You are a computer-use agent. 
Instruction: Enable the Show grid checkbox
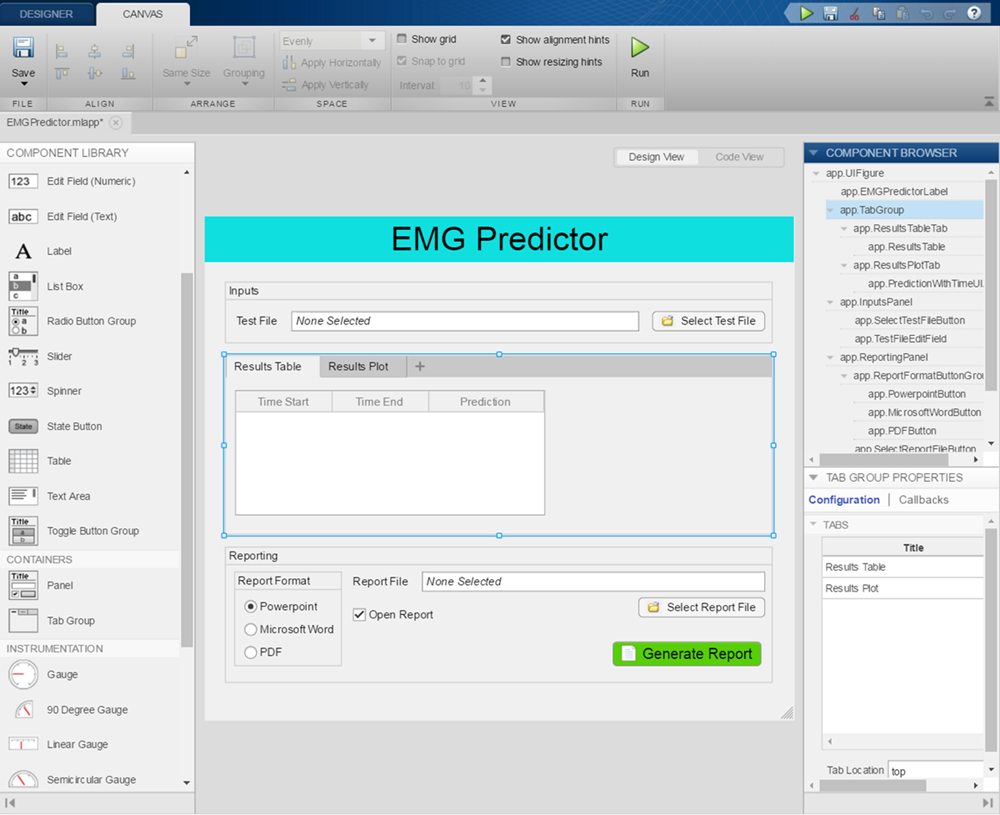[x=402, y=40]
